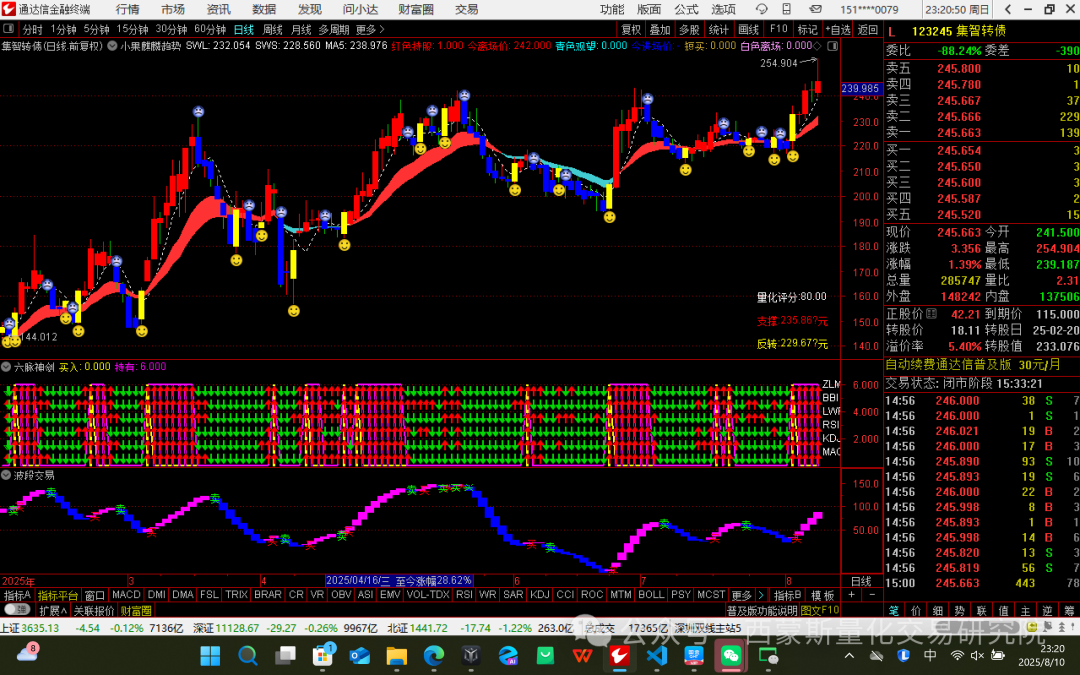Open main chart indicator dropdown arrow
This screenshot has height=675, width=1080.
(x=112, y=46)
